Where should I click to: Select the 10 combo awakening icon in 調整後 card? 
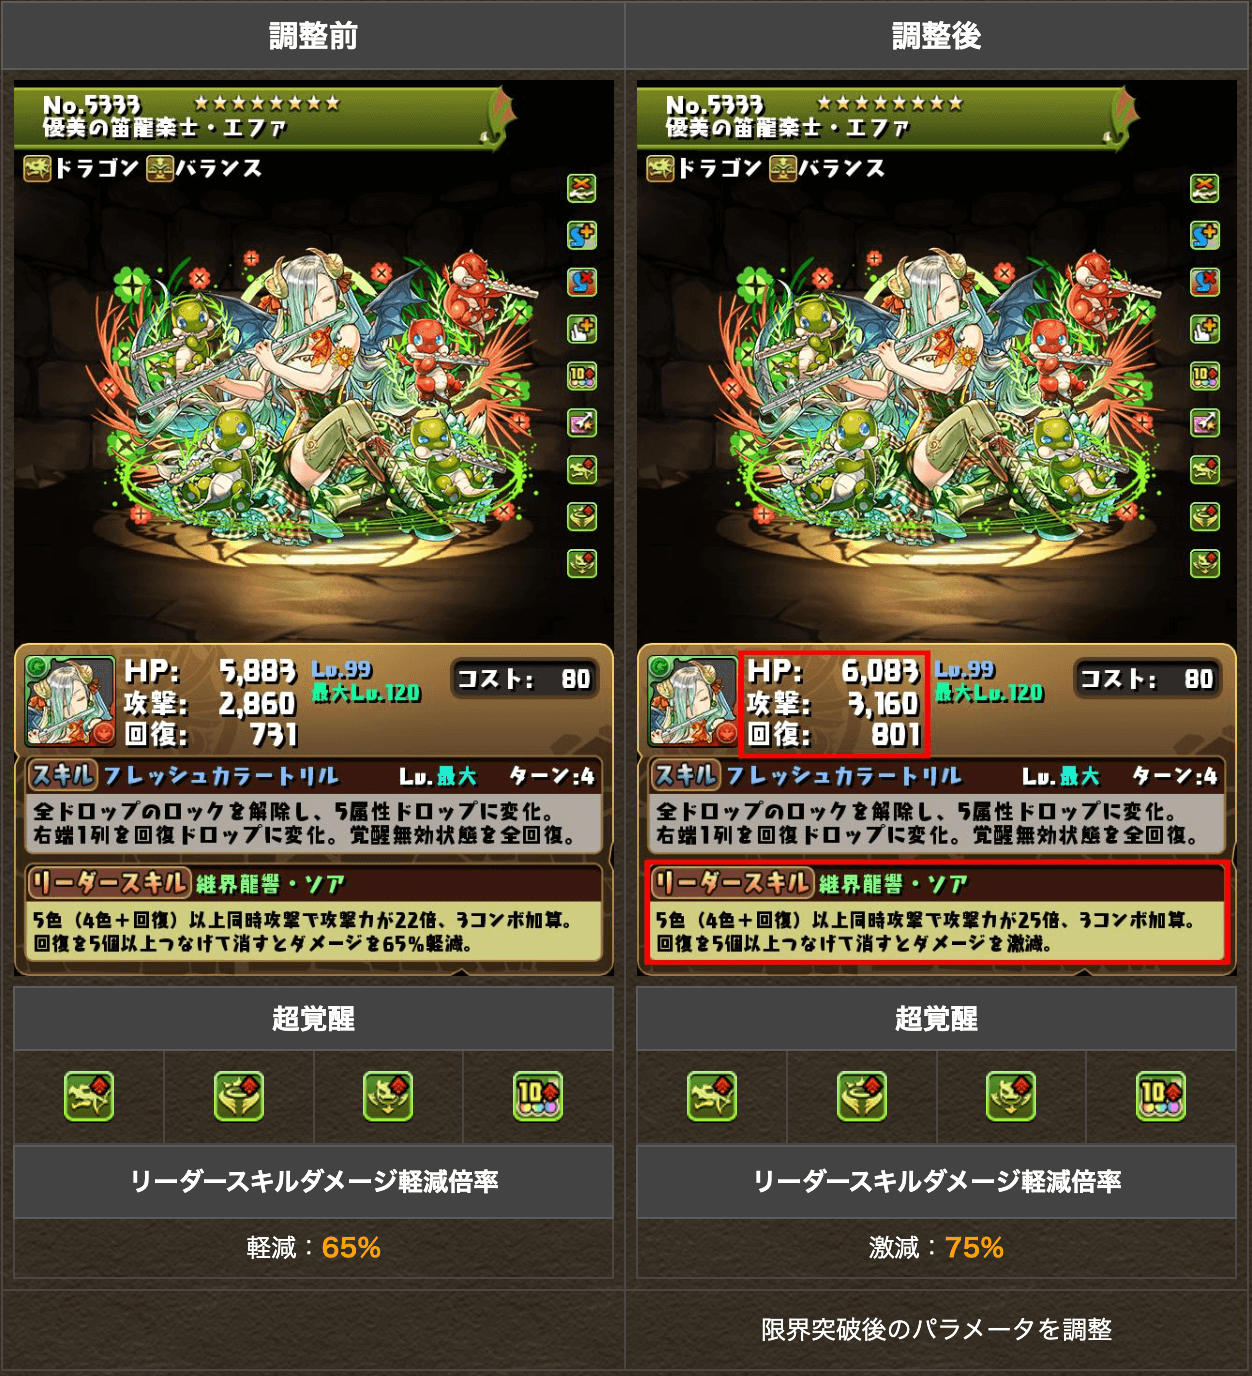[x=1205, y=376]
